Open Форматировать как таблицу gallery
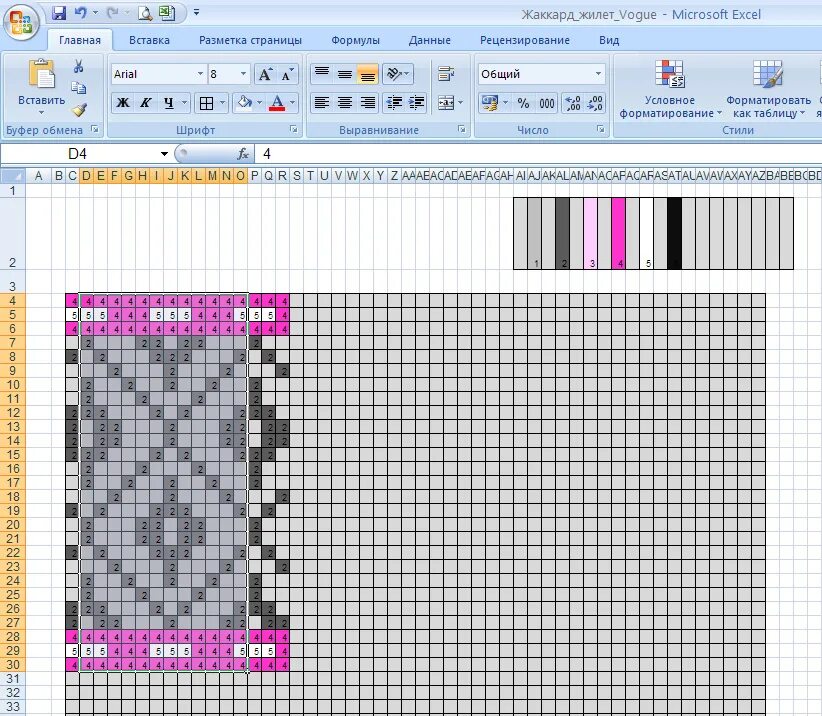 [768, 89]
